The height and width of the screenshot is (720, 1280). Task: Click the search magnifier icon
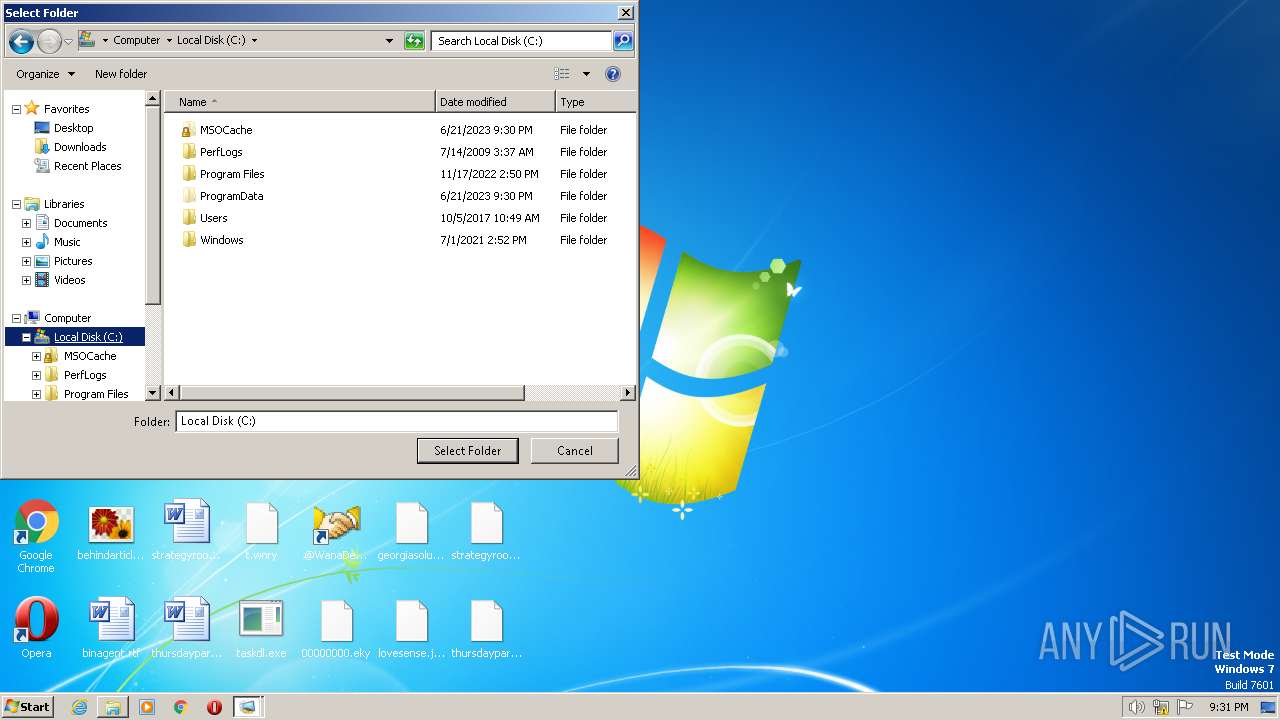[623, 41]
